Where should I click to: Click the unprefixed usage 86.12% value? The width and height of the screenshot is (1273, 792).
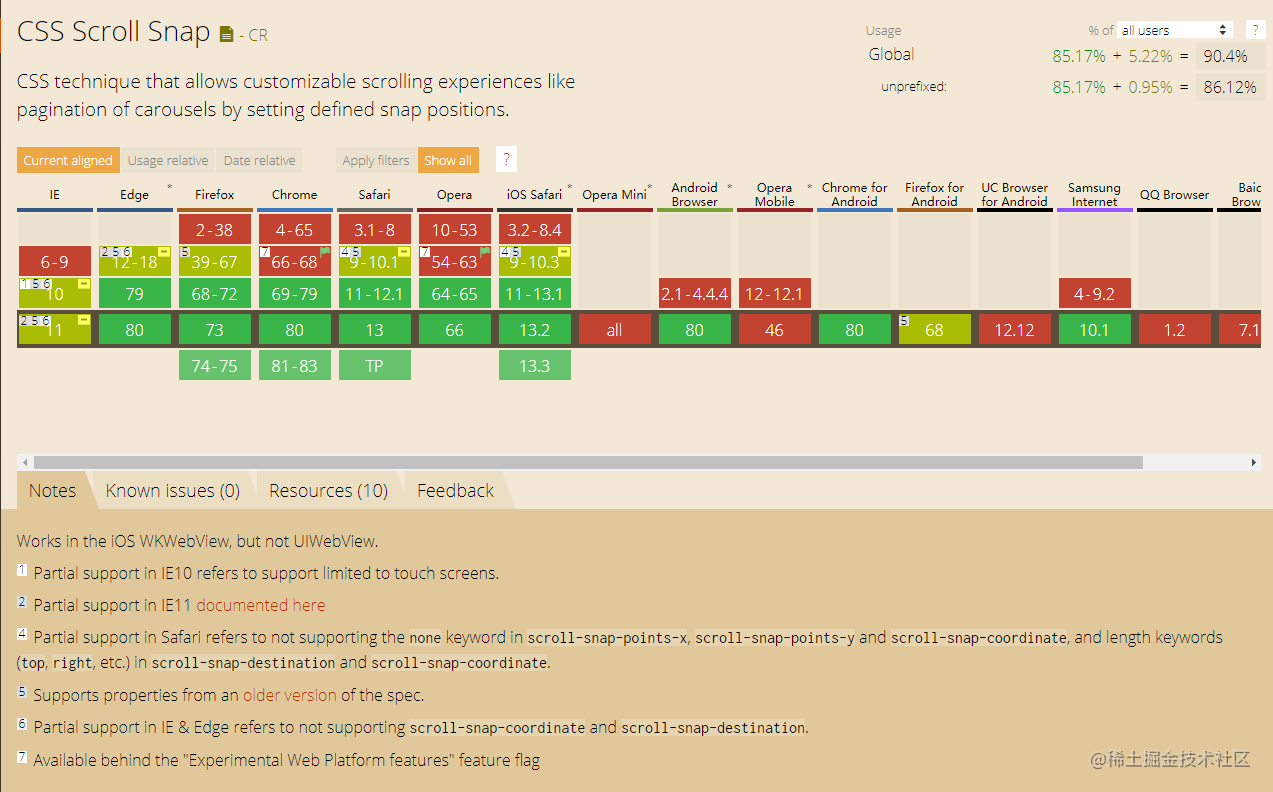pos(1230,87)
